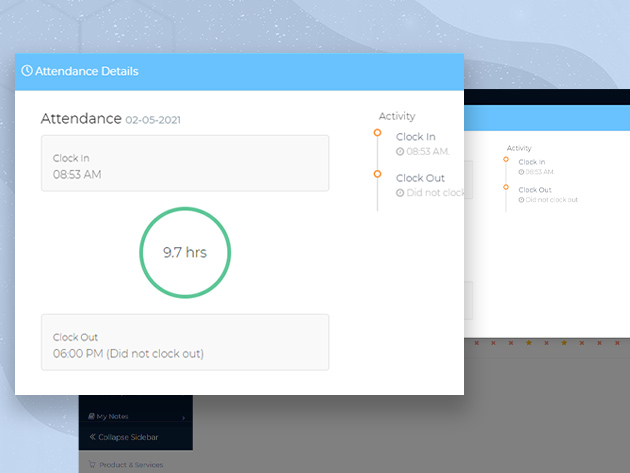Click the Activity heading in front modal
630x473 pixels.
(397, 116)
